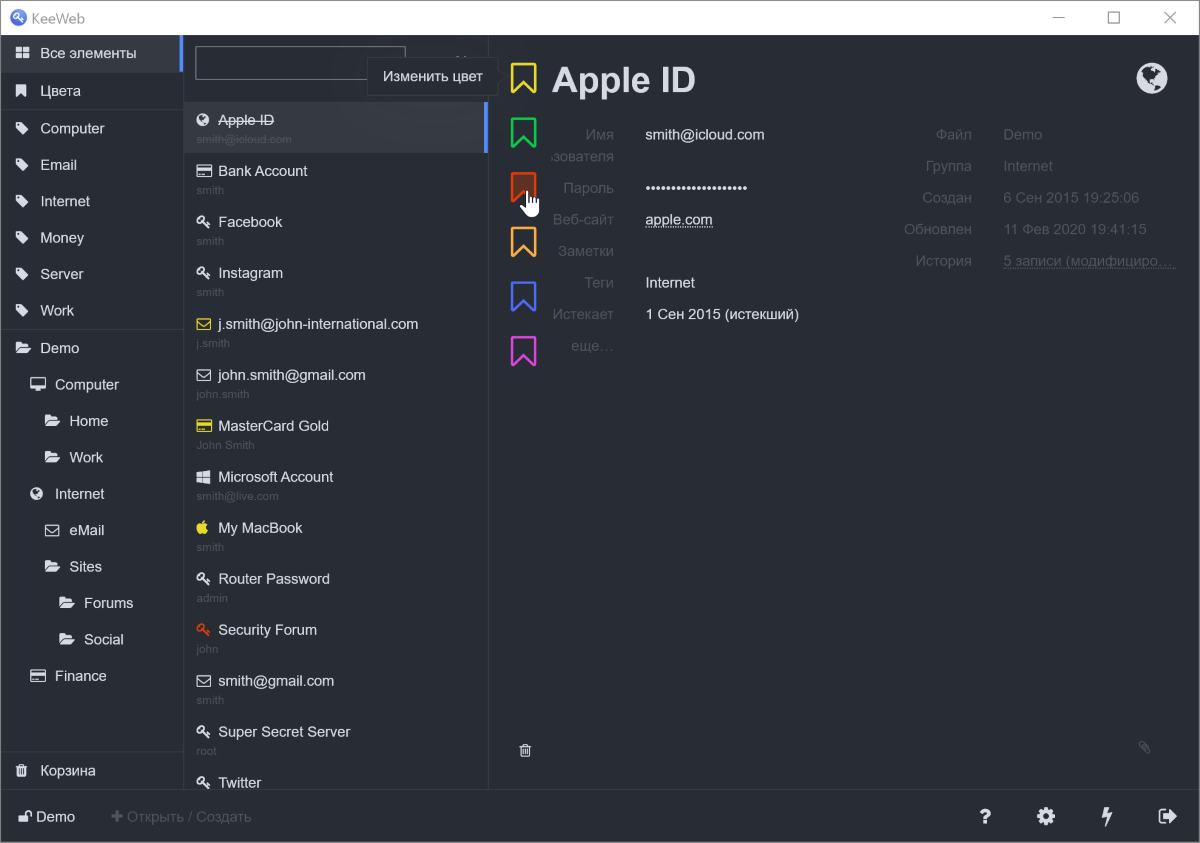Click the lock/sign-out icon in footer
This screenshot has width=1200, height=843.
coord(1167,816)
